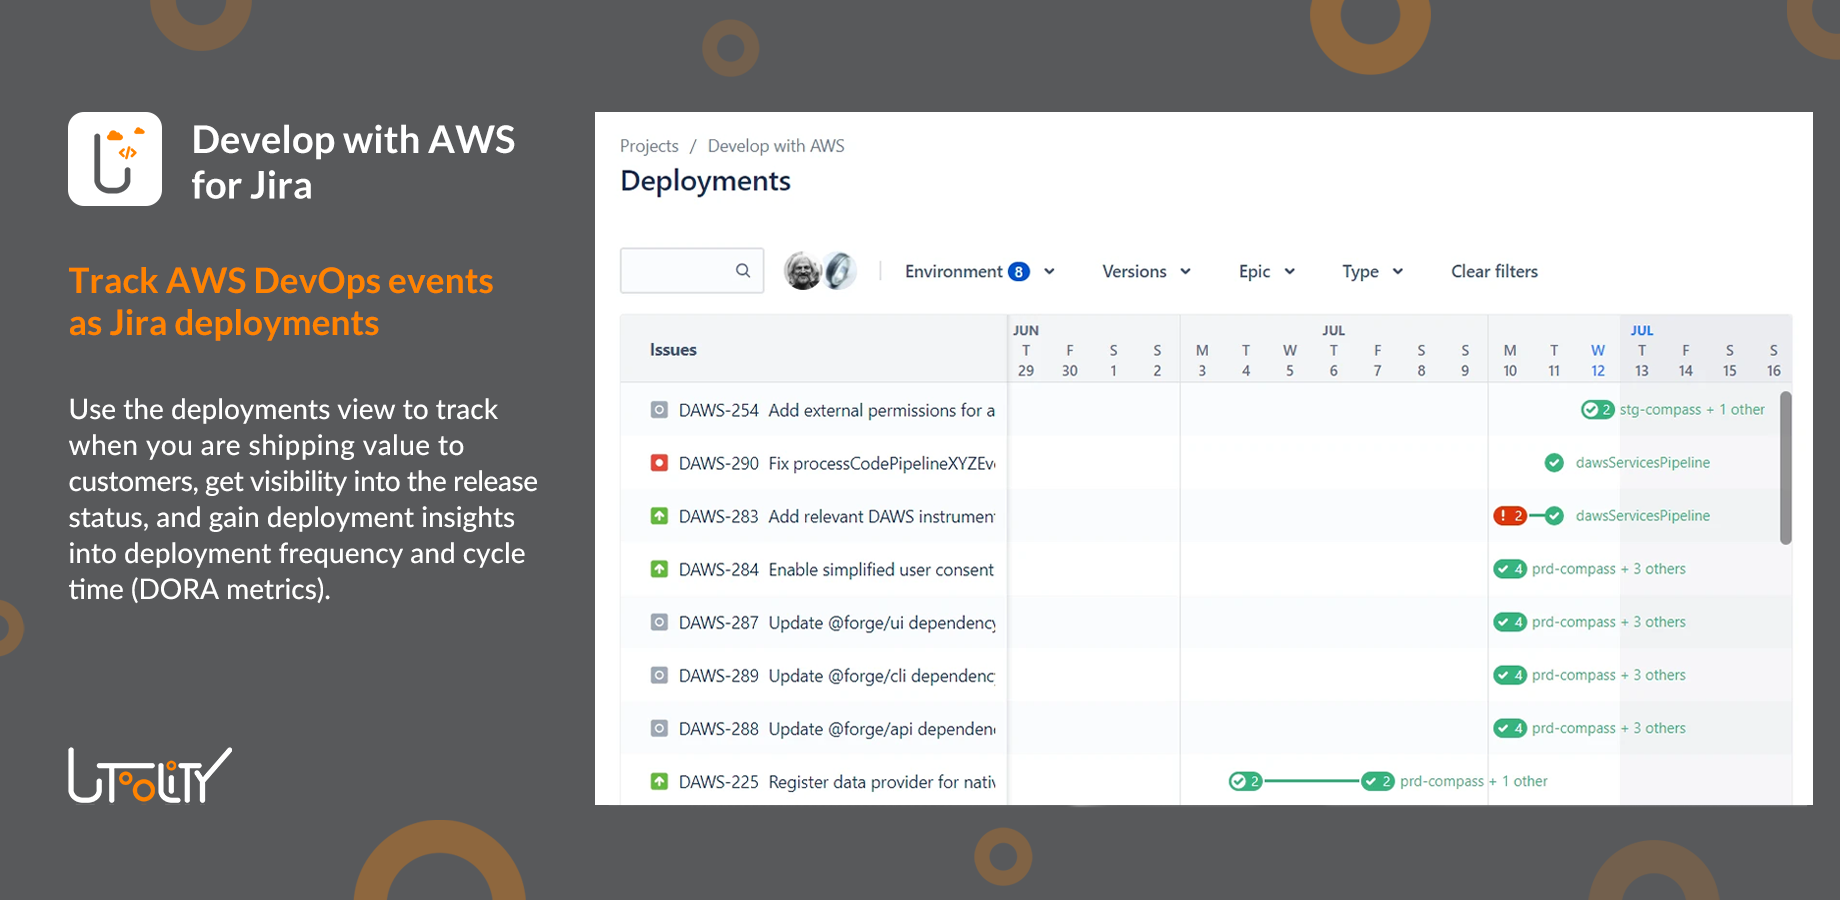Open DAWS-254 successful deployments badge
Image resolution: width=1840 pixels, height=900 pixels.
[x=1597, y=409]
